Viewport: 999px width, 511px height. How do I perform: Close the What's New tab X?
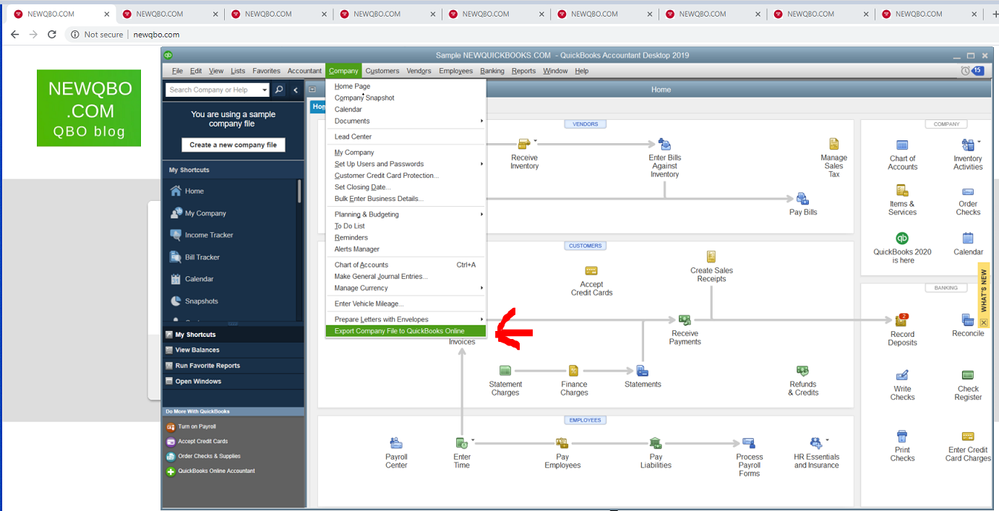[x=984, y=323]
